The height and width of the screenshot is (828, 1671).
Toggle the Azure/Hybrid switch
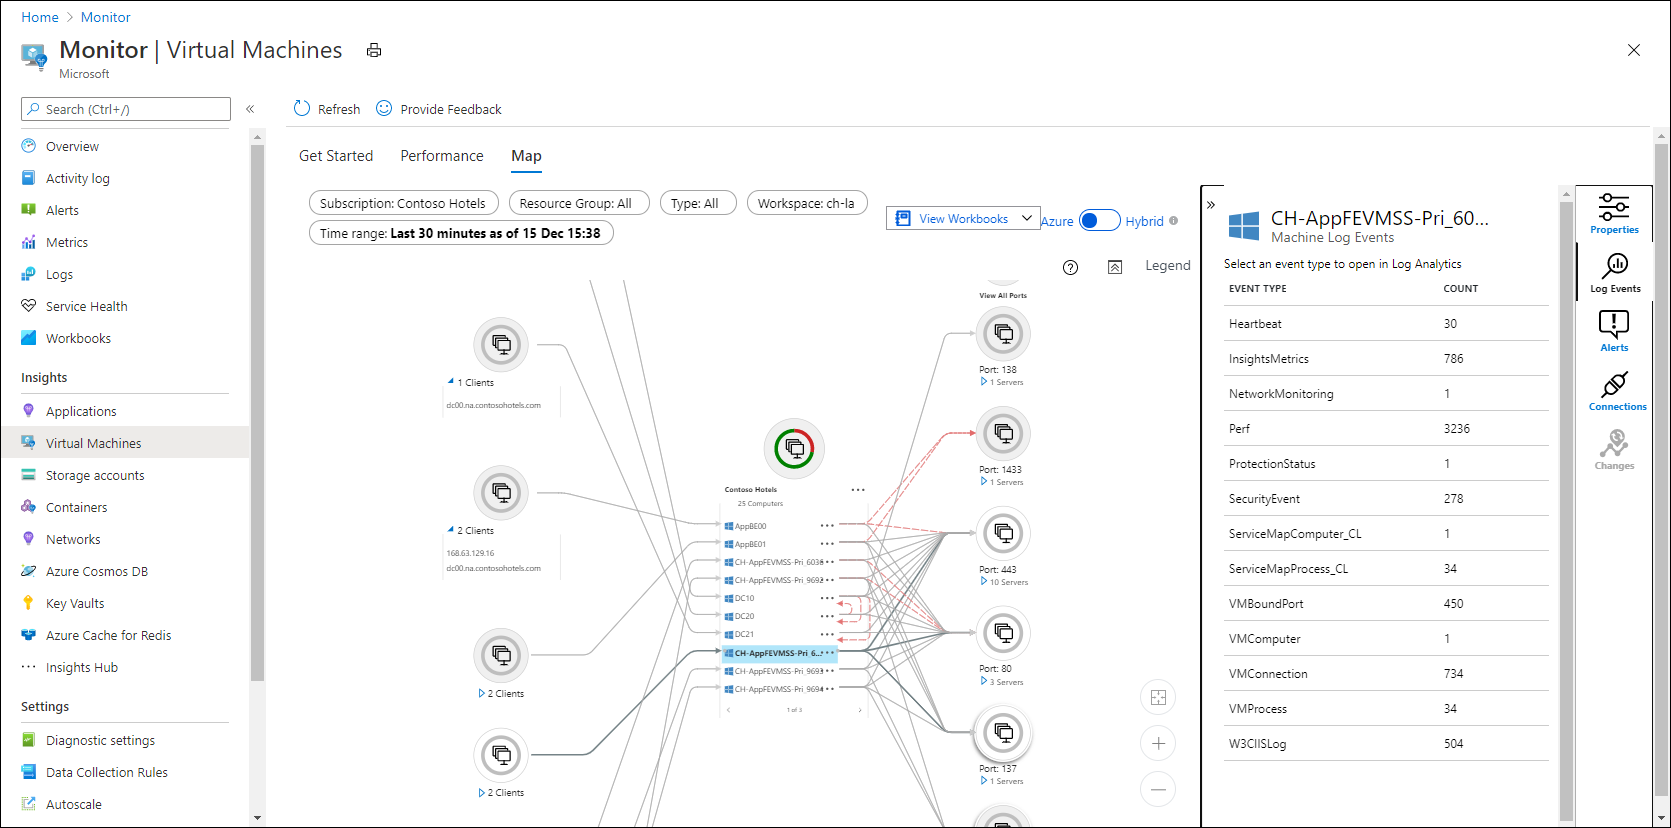coord(1099,221)
